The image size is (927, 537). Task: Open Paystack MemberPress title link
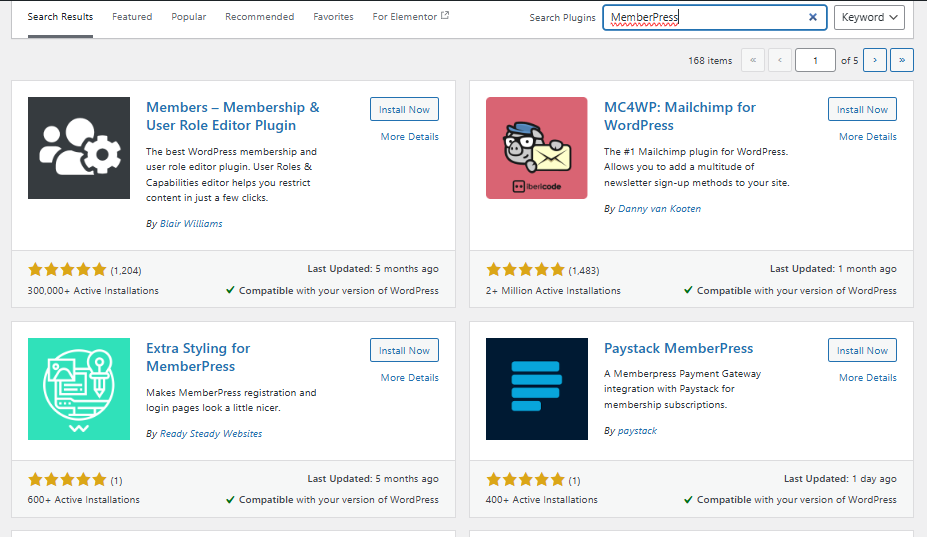click(x=678, y=348)
